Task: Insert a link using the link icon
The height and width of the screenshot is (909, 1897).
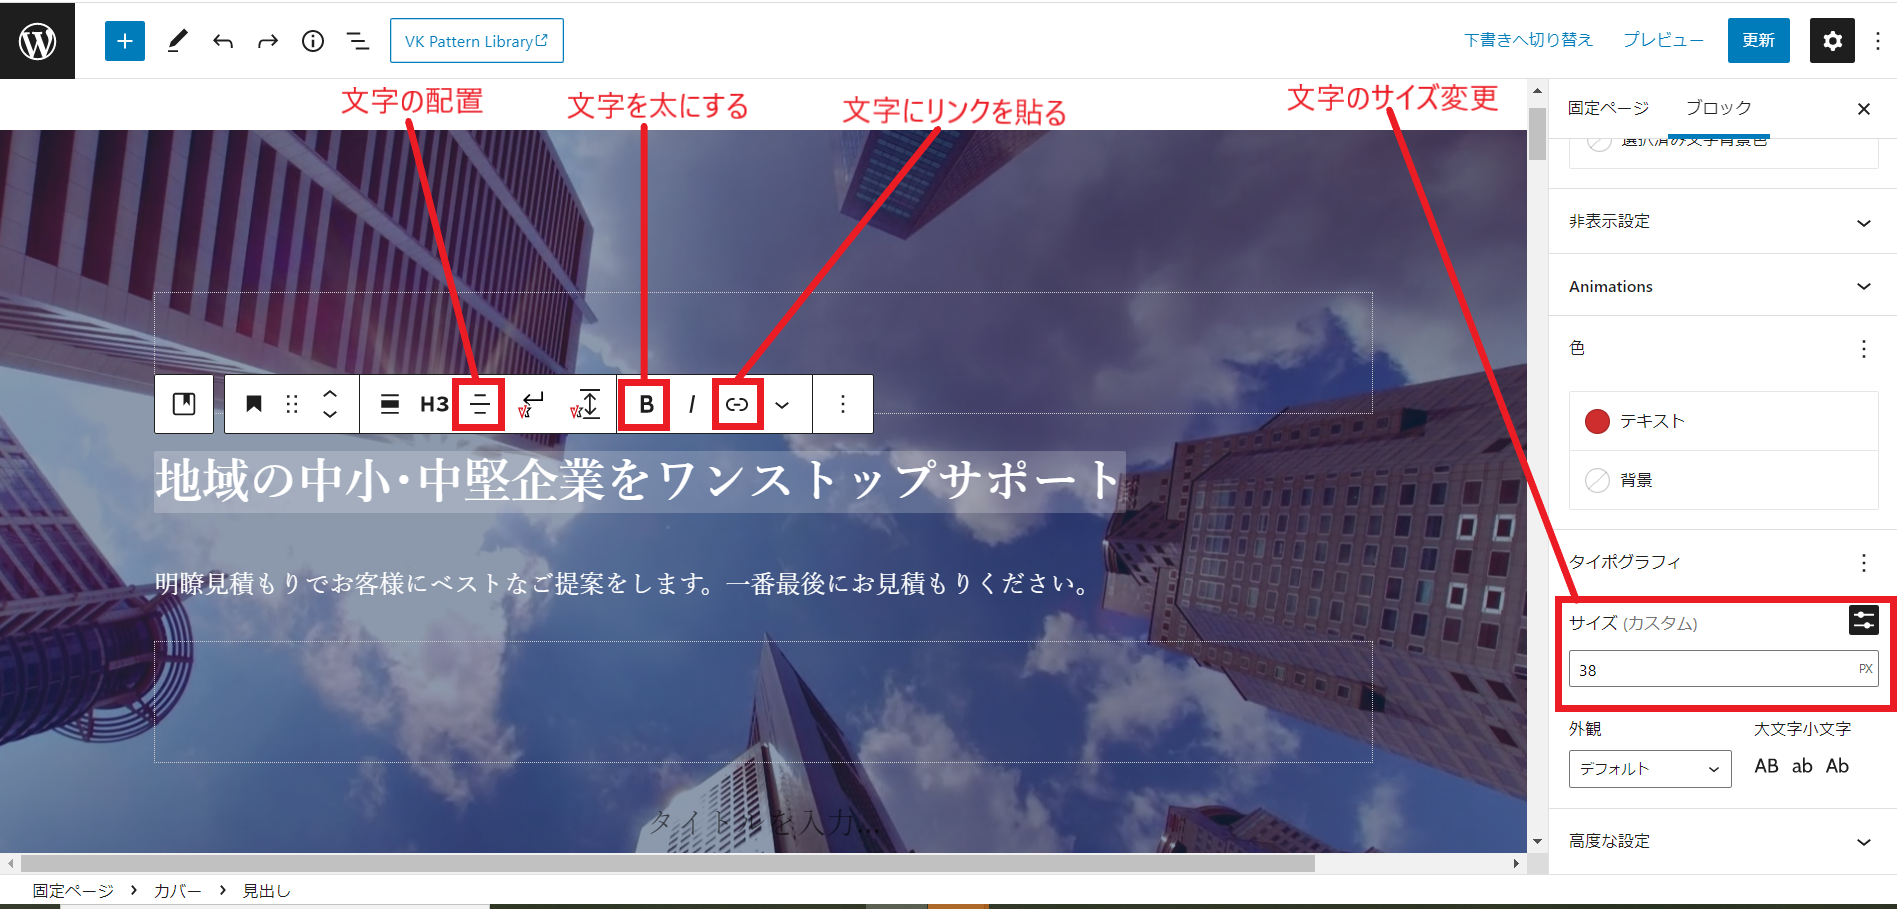Action: (x=737, y=404)
